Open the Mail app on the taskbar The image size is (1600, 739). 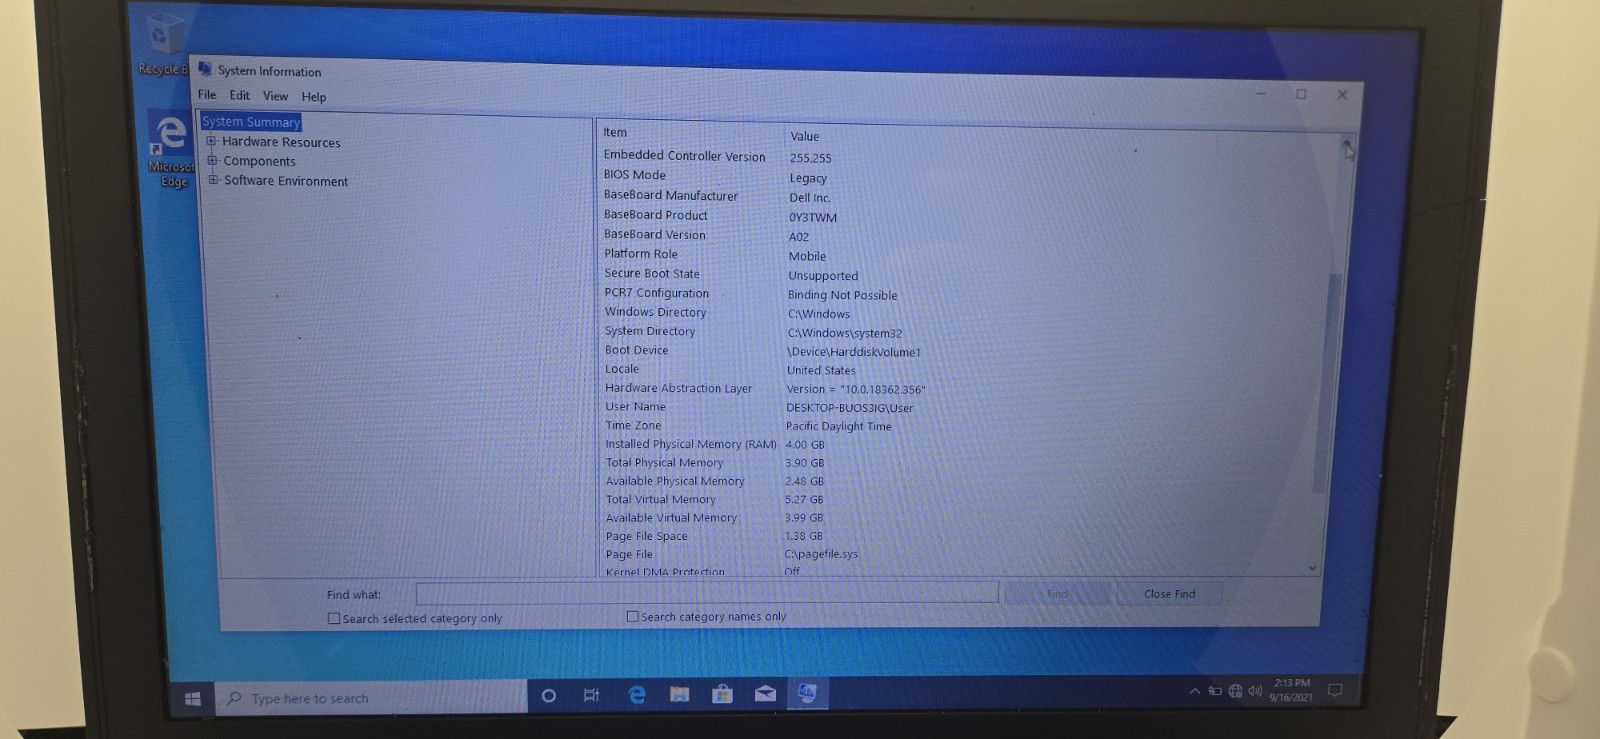coord(765,694)
